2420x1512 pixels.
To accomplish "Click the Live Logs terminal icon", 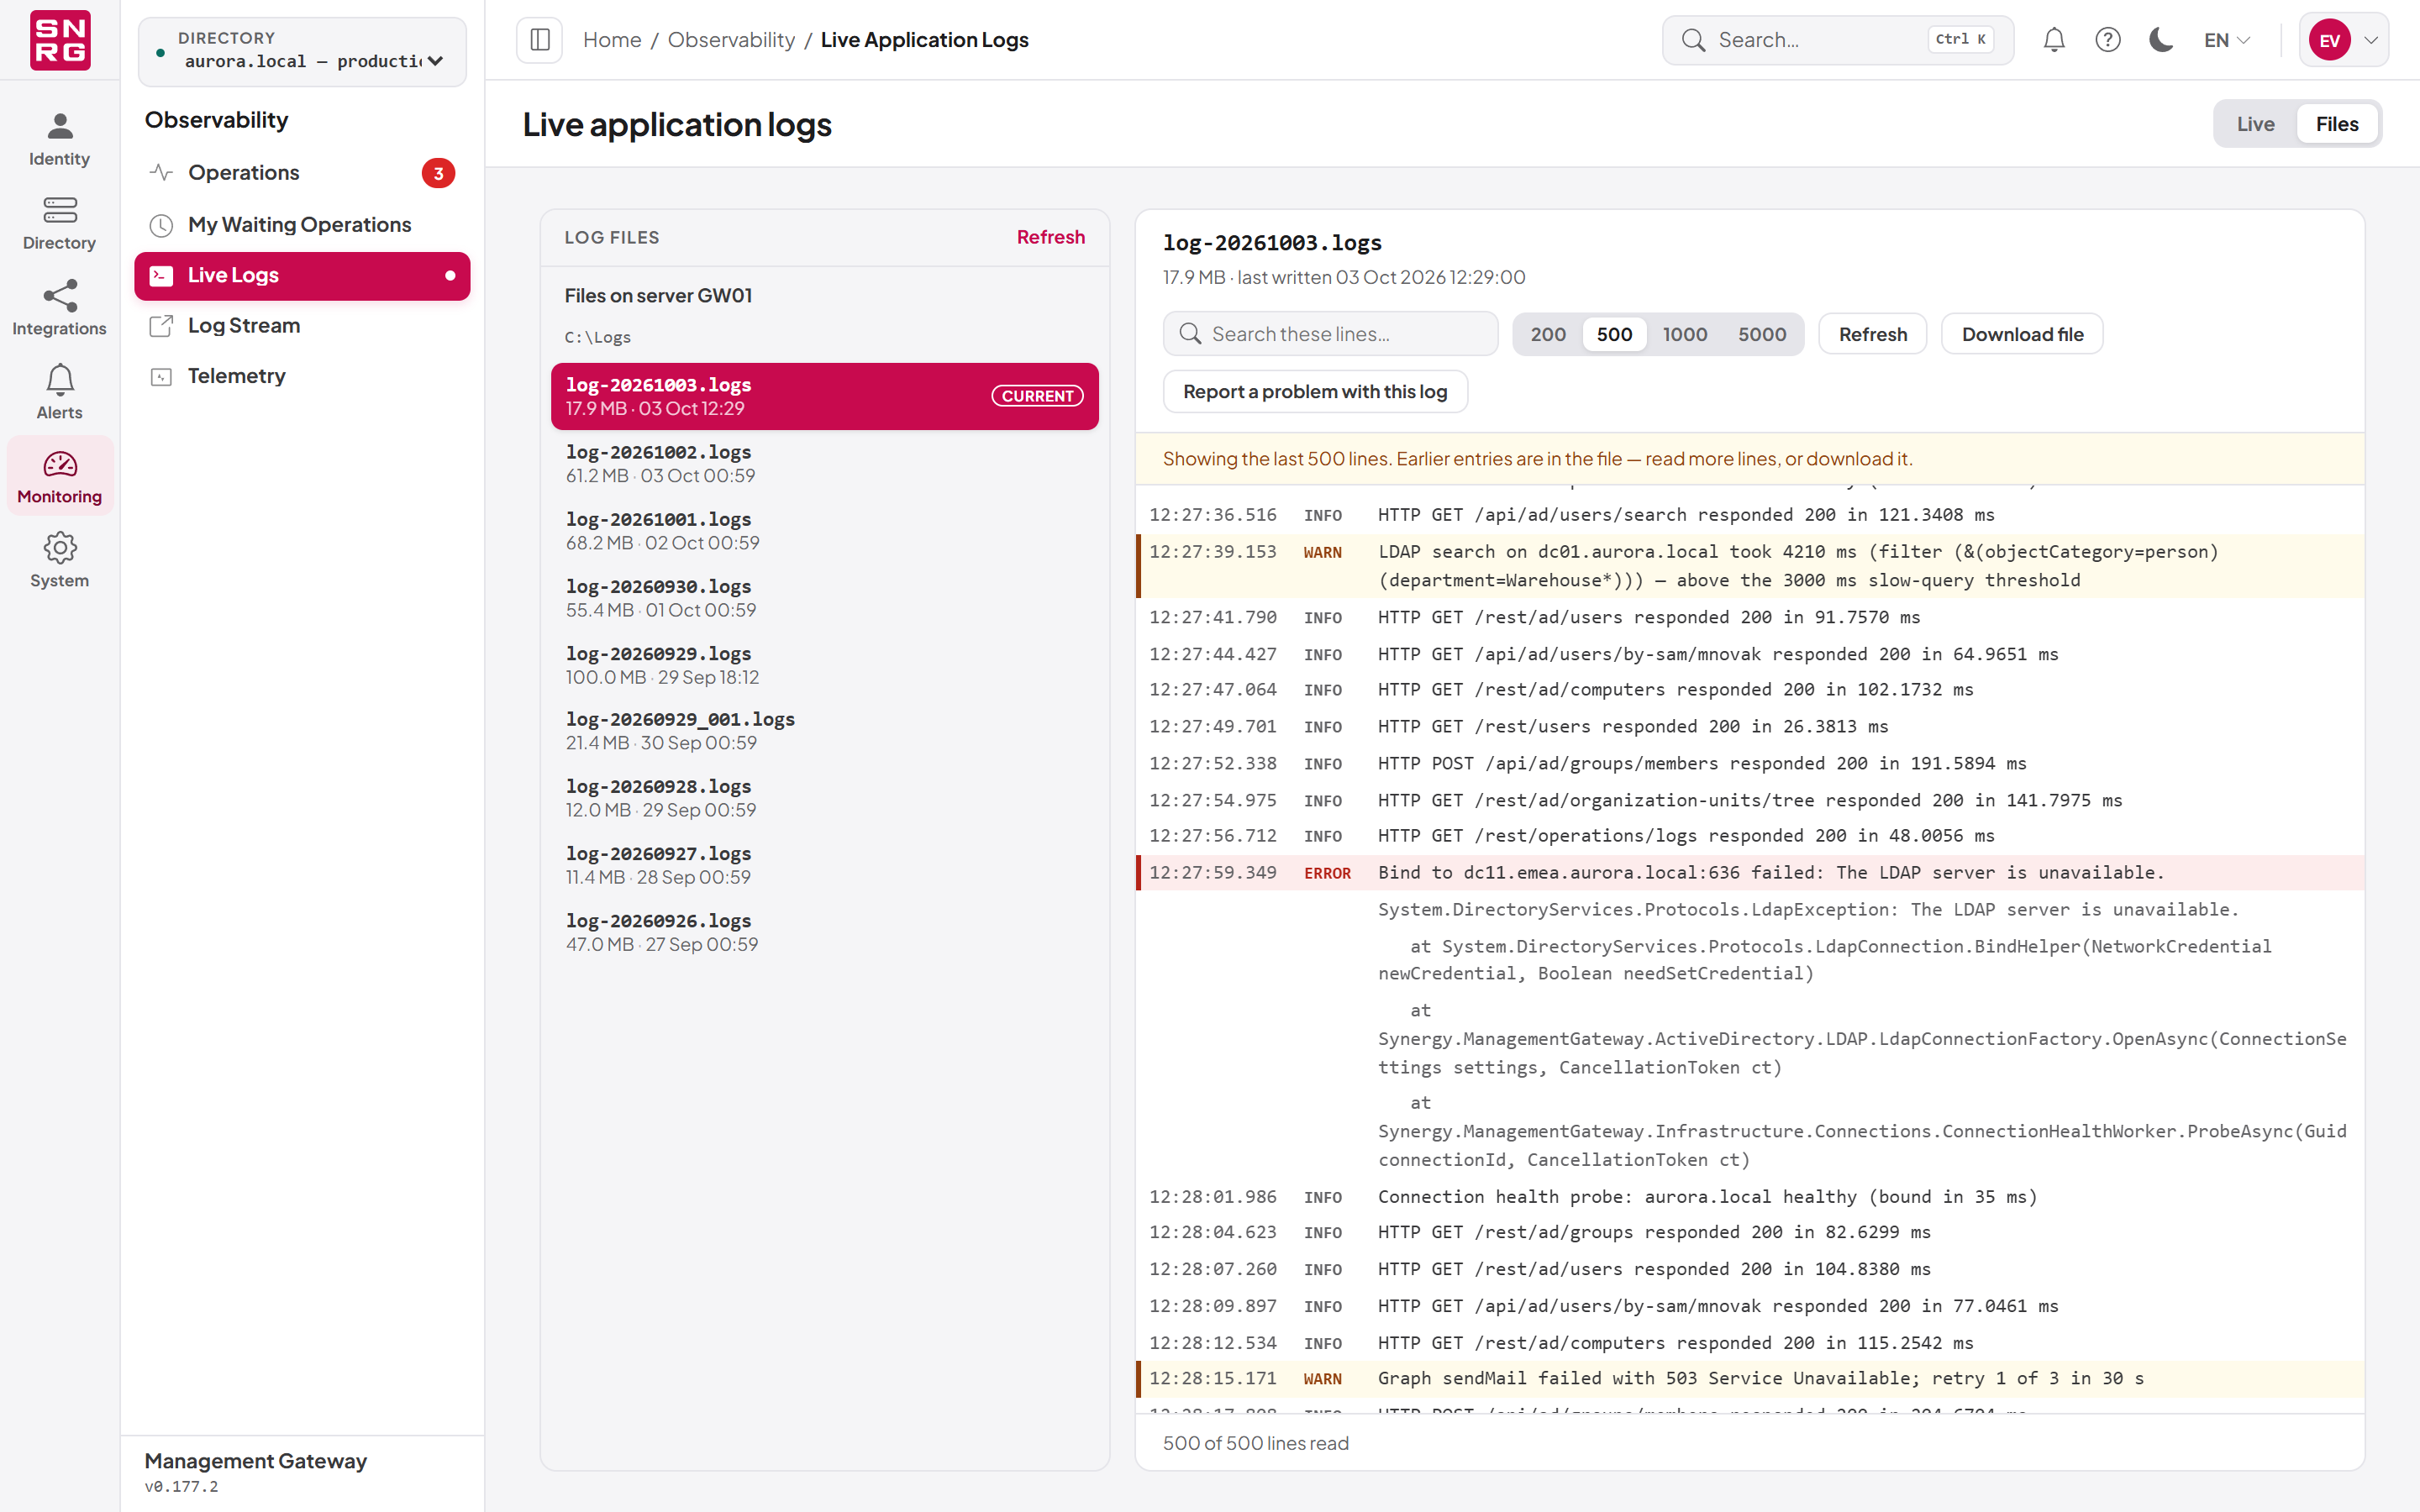I will click(x=161, y=276).
